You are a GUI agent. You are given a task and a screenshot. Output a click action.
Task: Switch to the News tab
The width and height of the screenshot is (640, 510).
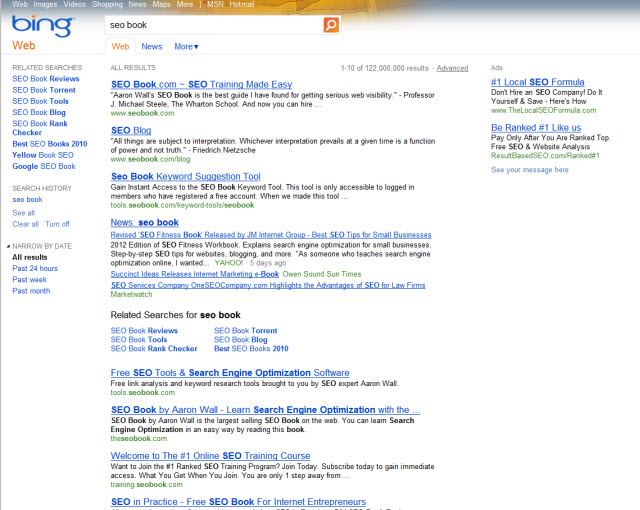[x=152, y=46]
